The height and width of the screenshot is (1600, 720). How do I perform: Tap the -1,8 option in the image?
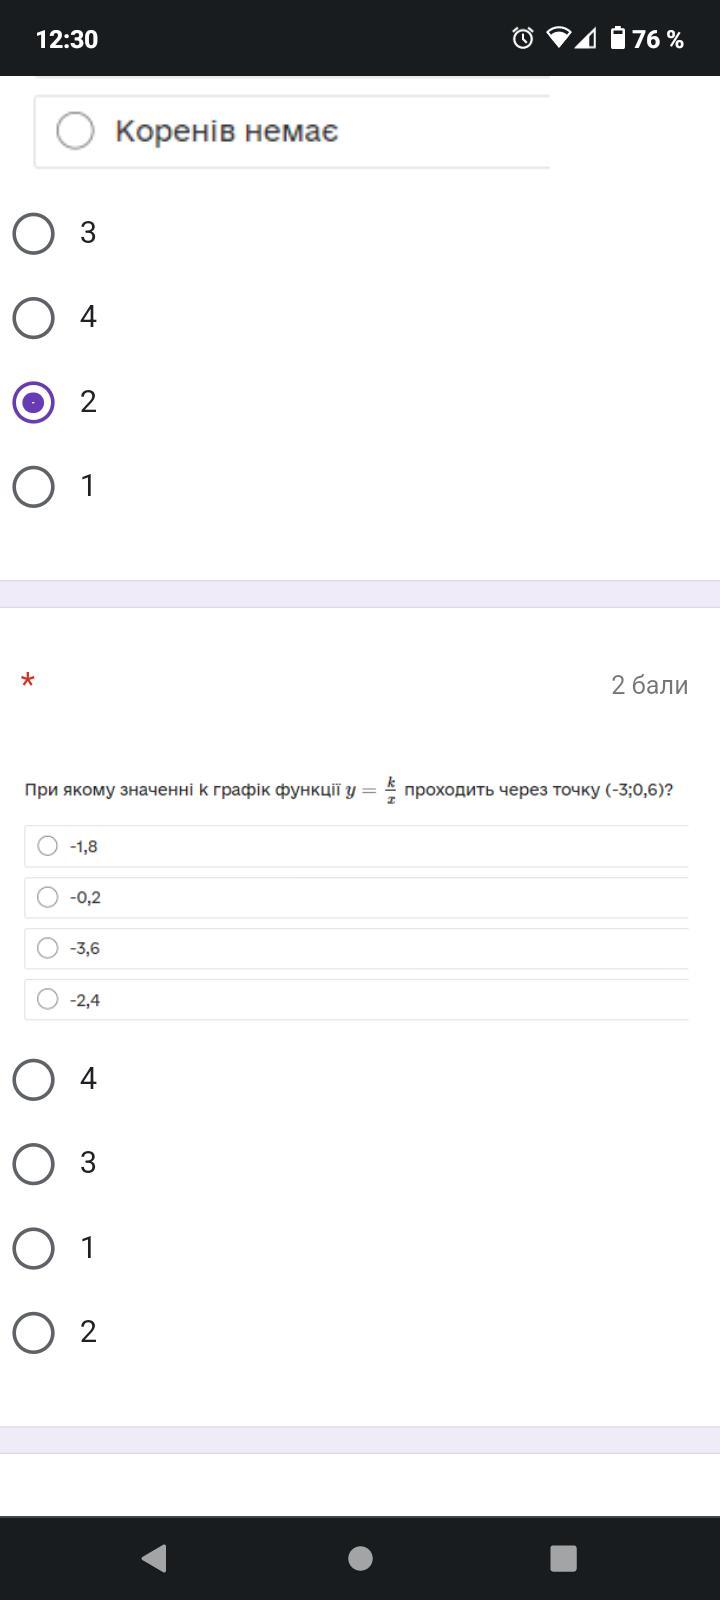pos(356,846)
